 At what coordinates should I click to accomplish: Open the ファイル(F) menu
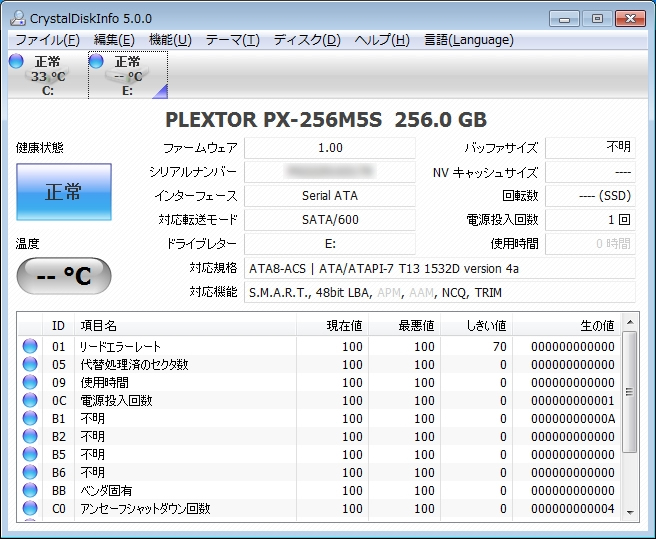tap(48, 40)
